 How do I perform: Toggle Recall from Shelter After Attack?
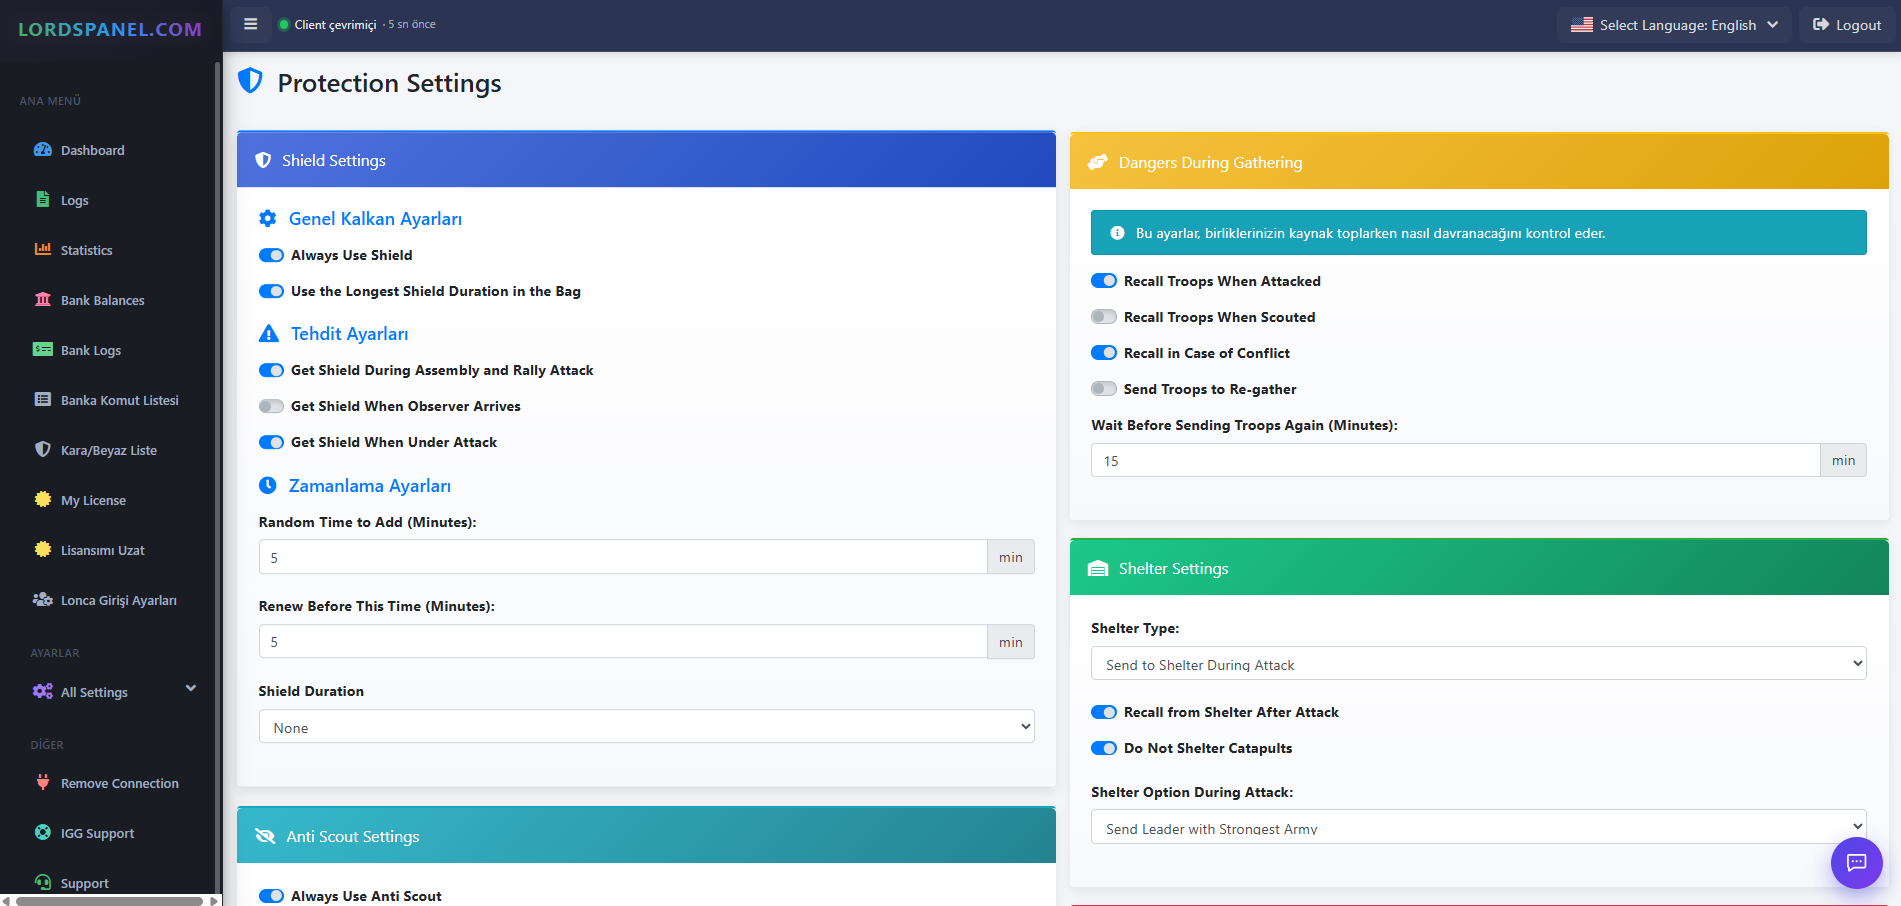[1104, 712]
